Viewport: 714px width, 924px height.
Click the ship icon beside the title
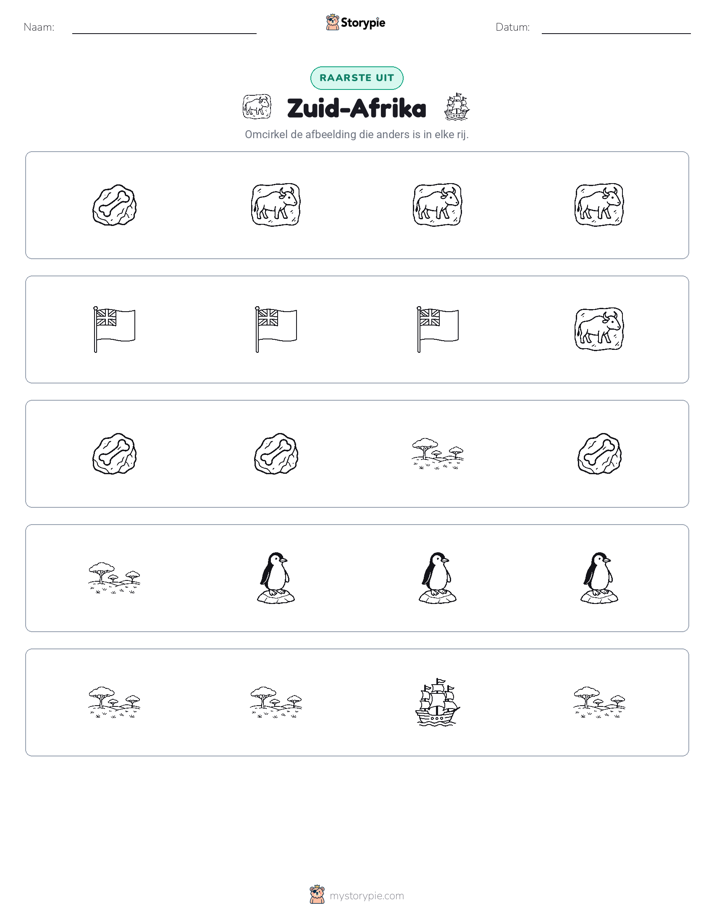click(x=457, y=107)
